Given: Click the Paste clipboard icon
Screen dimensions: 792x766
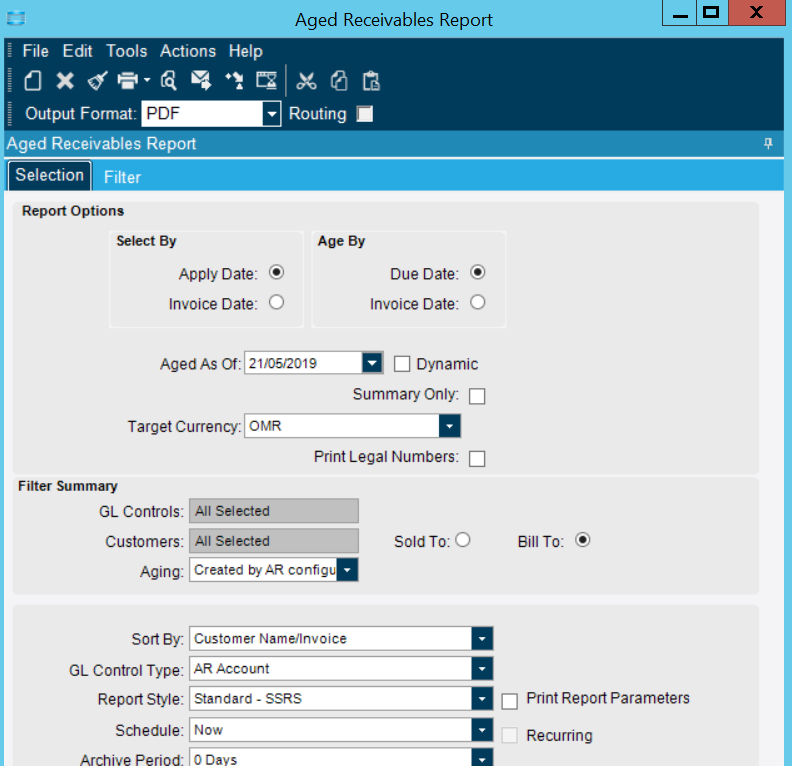Looking at the screenshot, I should 371,82.
